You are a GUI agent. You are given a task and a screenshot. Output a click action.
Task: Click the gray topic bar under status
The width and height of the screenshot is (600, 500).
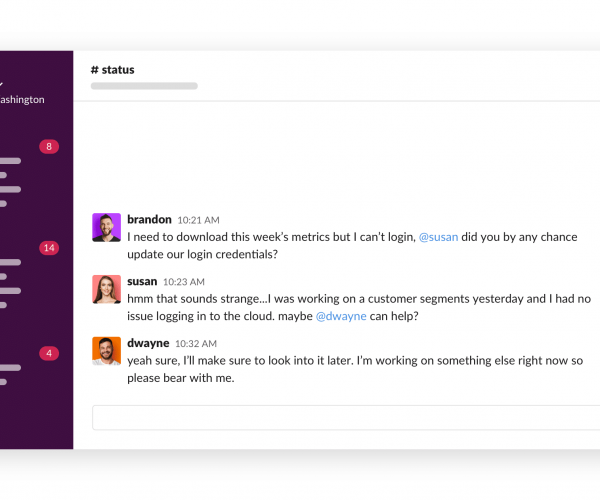pos(144,86)
